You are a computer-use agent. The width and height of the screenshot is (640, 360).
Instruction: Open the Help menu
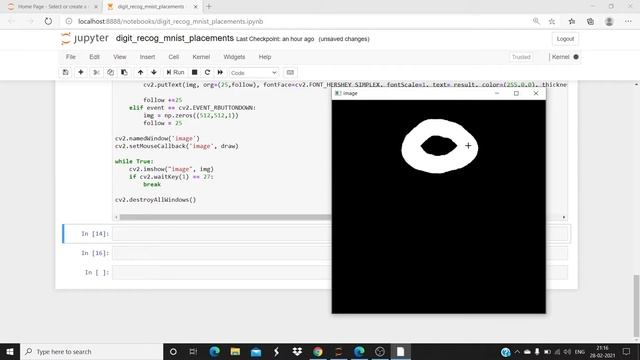click(265, 57)
